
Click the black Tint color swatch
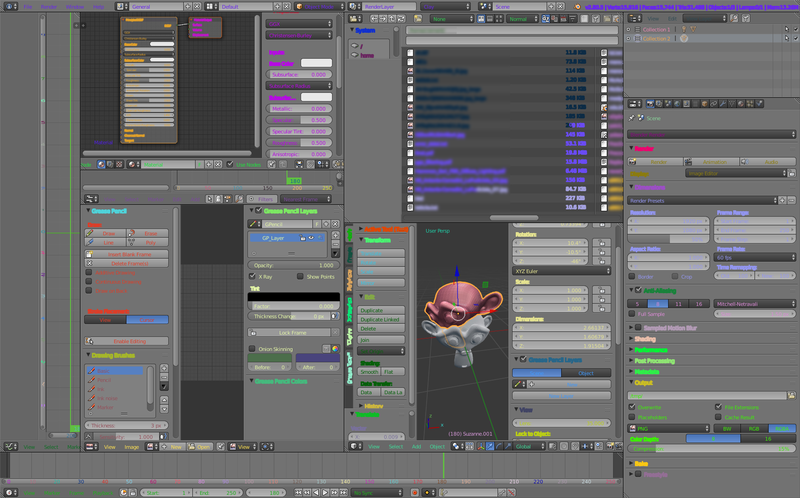coord(292,297)
